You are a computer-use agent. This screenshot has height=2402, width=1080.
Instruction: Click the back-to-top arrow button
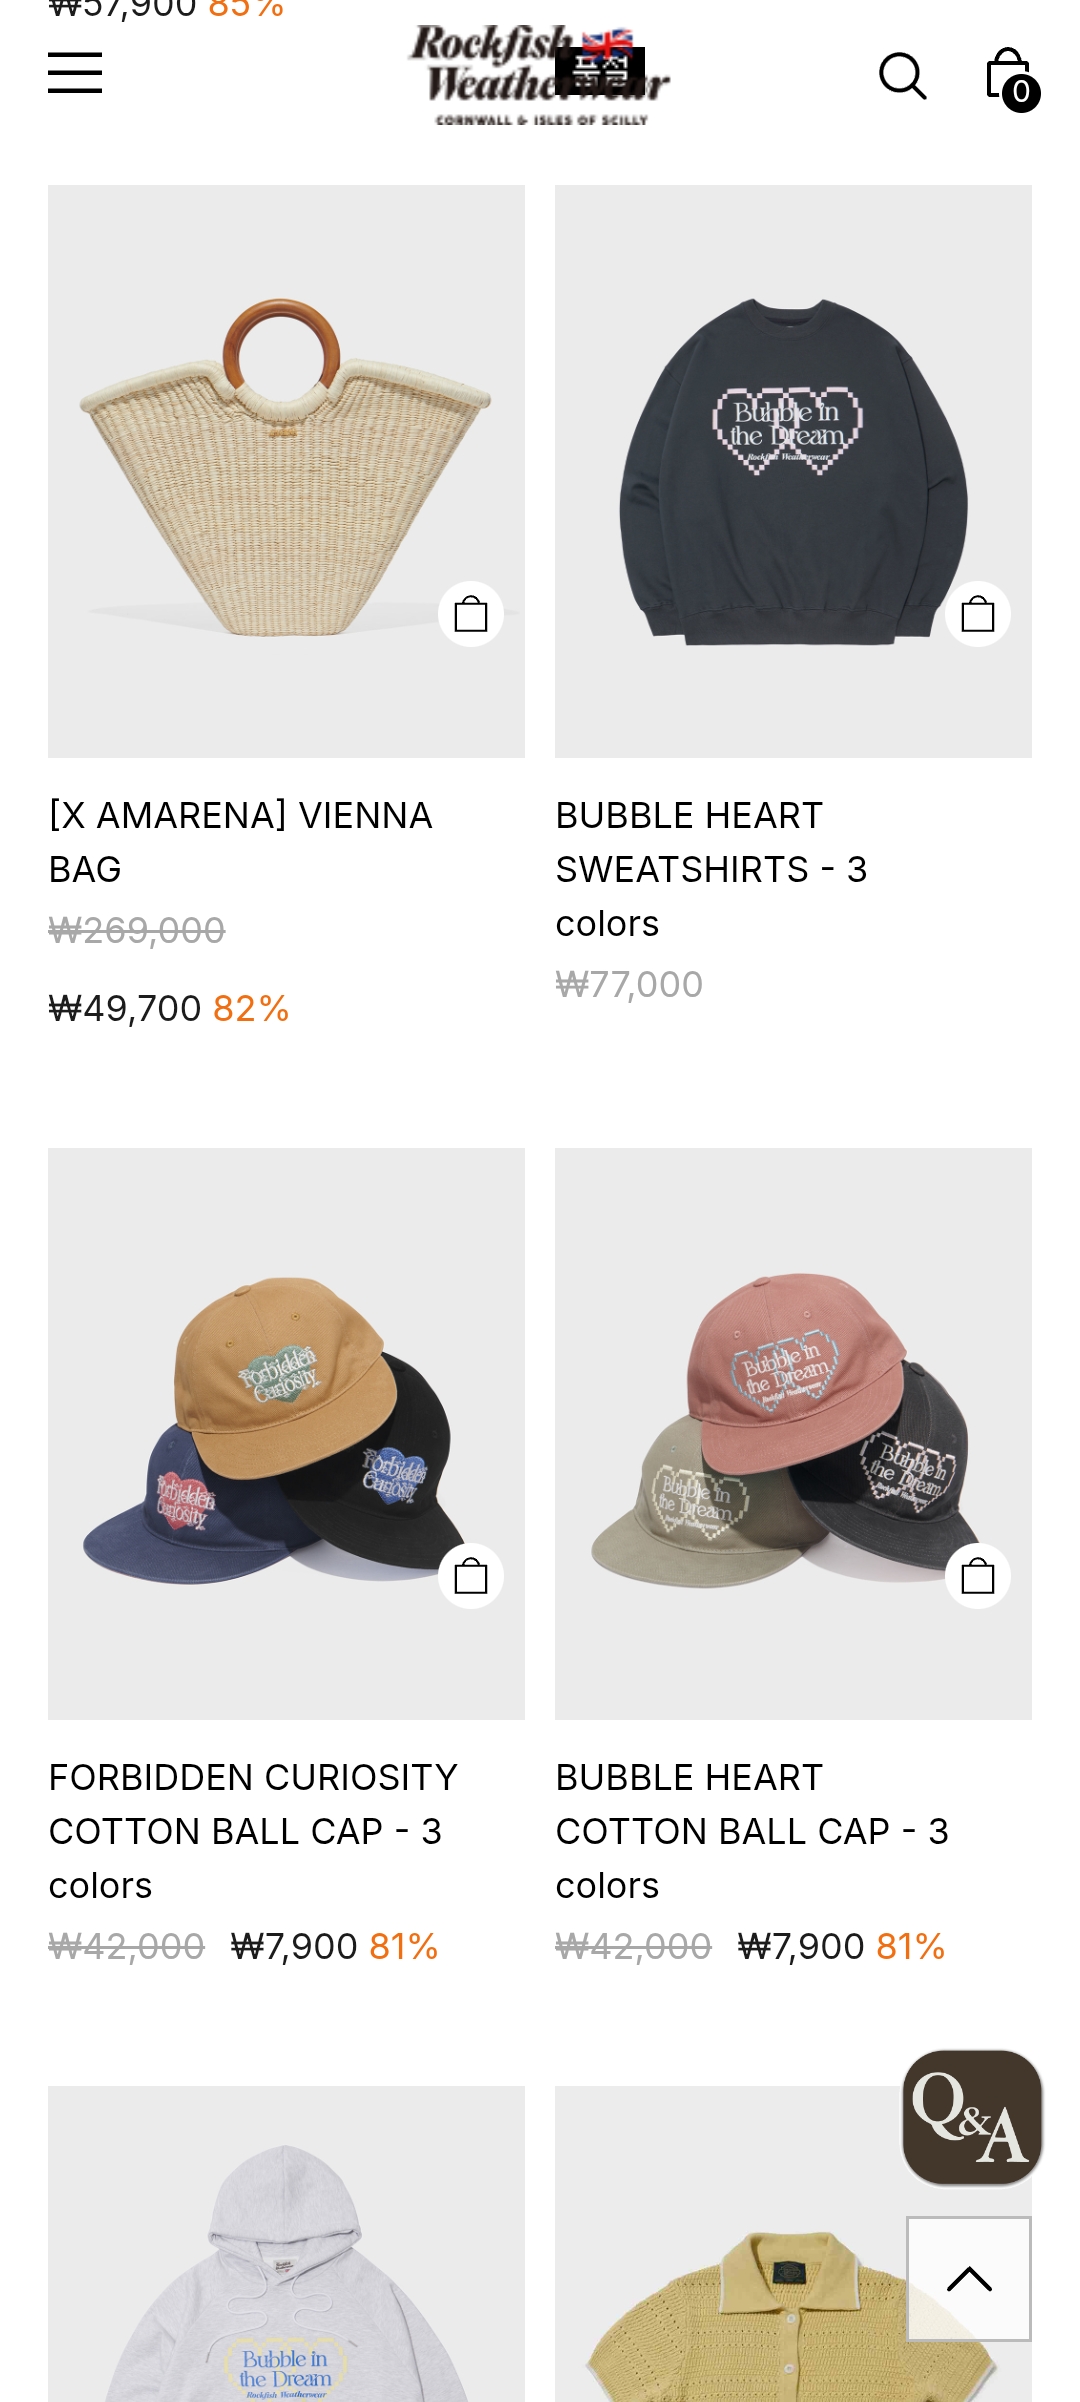click(x=969, y=2279)
